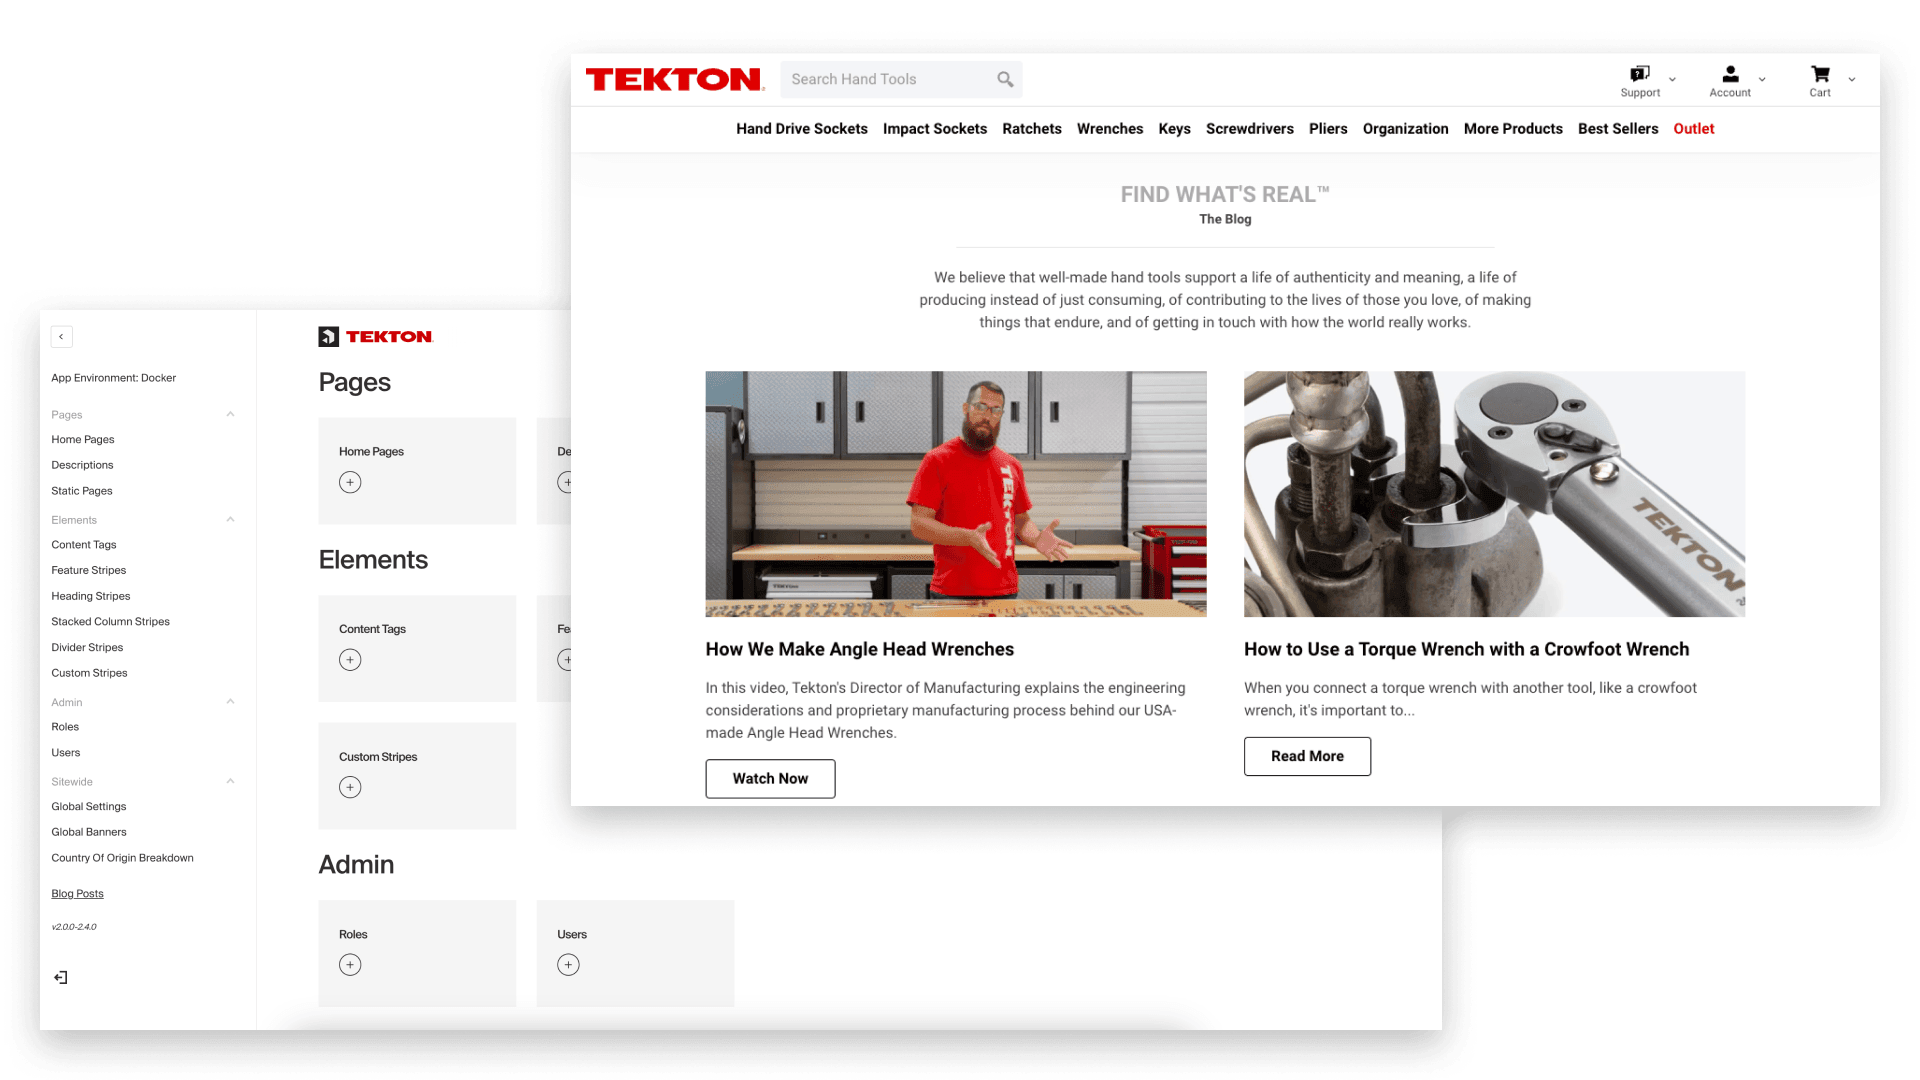Click Watch Now button on angle head article
Image resolution: width=1920 pixels, height=1080 pixels.
click(x=770, y=778)
